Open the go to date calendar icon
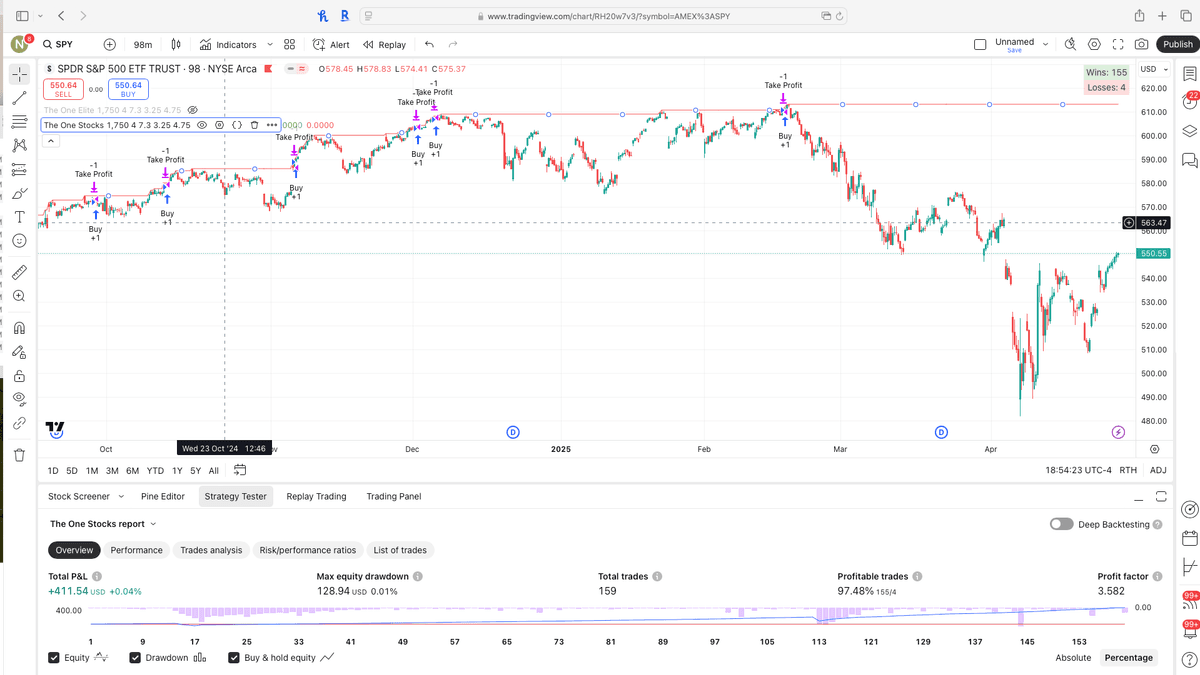 pyautogui.click(x=240, y=470)
